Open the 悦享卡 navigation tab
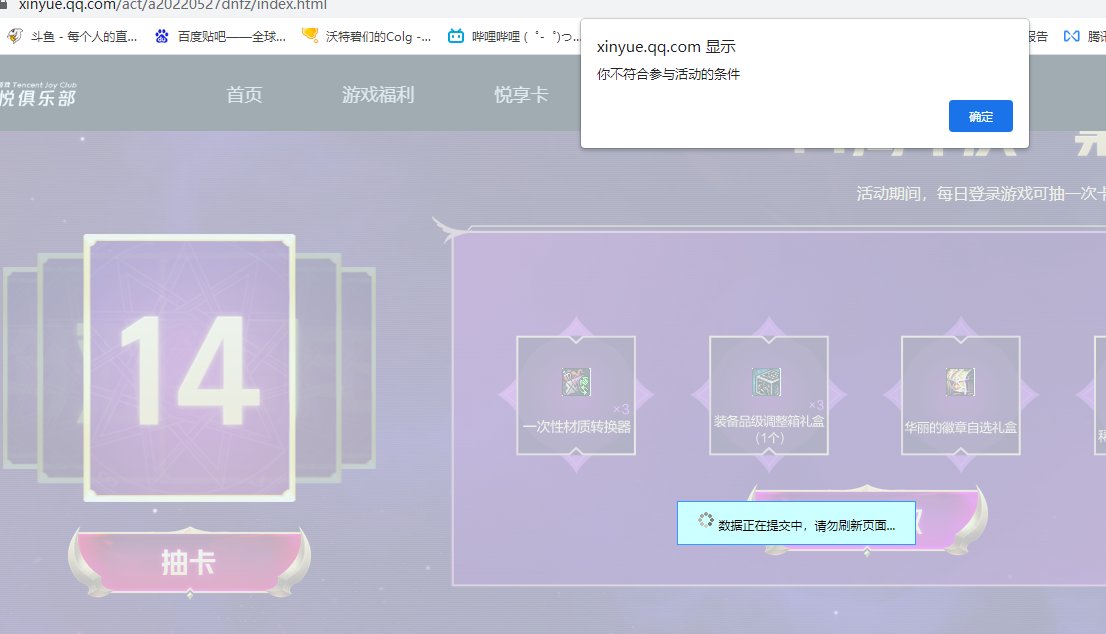Screen dimensions: 1106x634 521,95
